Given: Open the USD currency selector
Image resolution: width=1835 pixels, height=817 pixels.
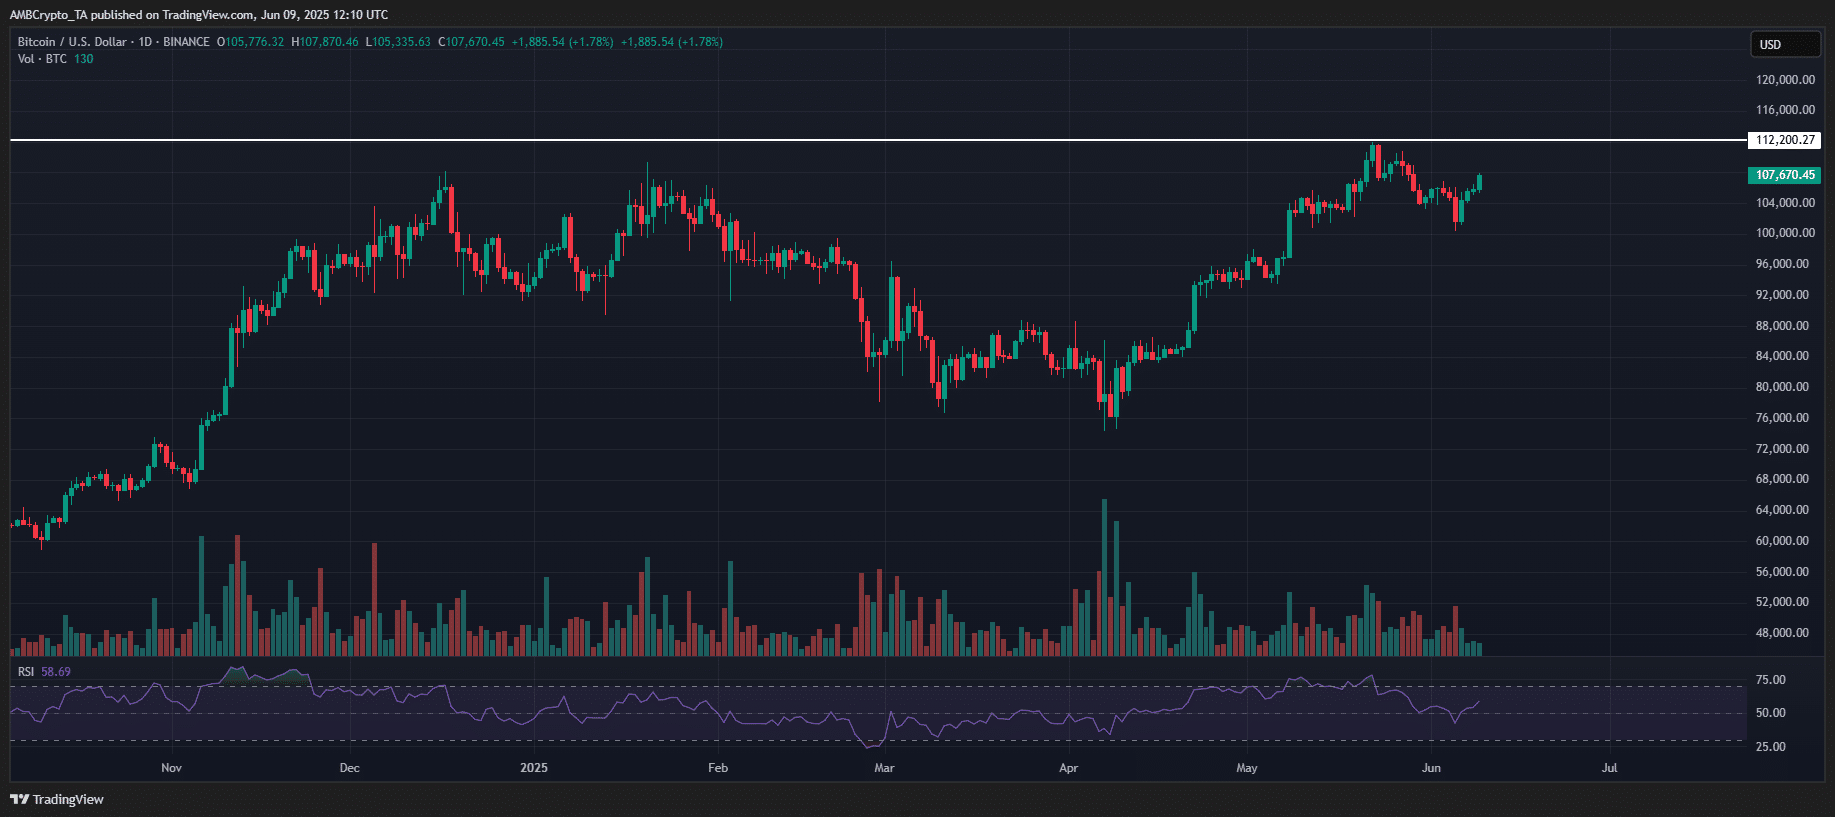Looking at the screenshot, I should tap(1784, 44).
